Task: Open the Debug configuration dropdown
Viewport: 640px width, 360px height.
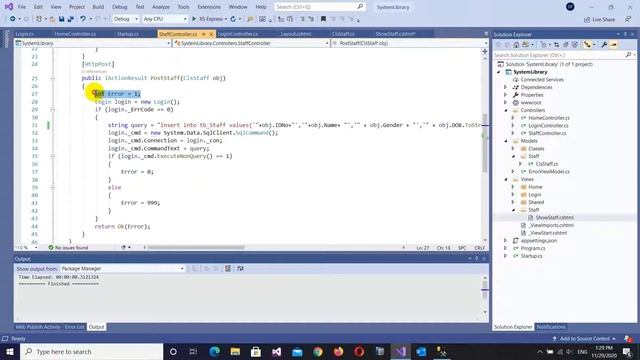Action: (126, 19)
